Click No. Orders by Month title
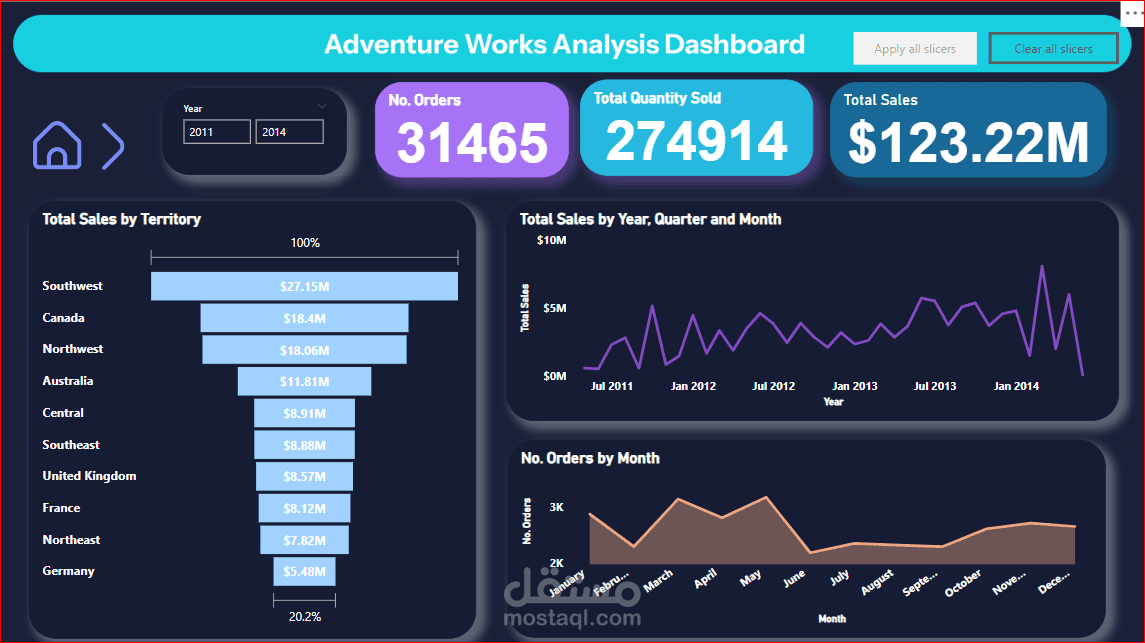 (590, 458)
